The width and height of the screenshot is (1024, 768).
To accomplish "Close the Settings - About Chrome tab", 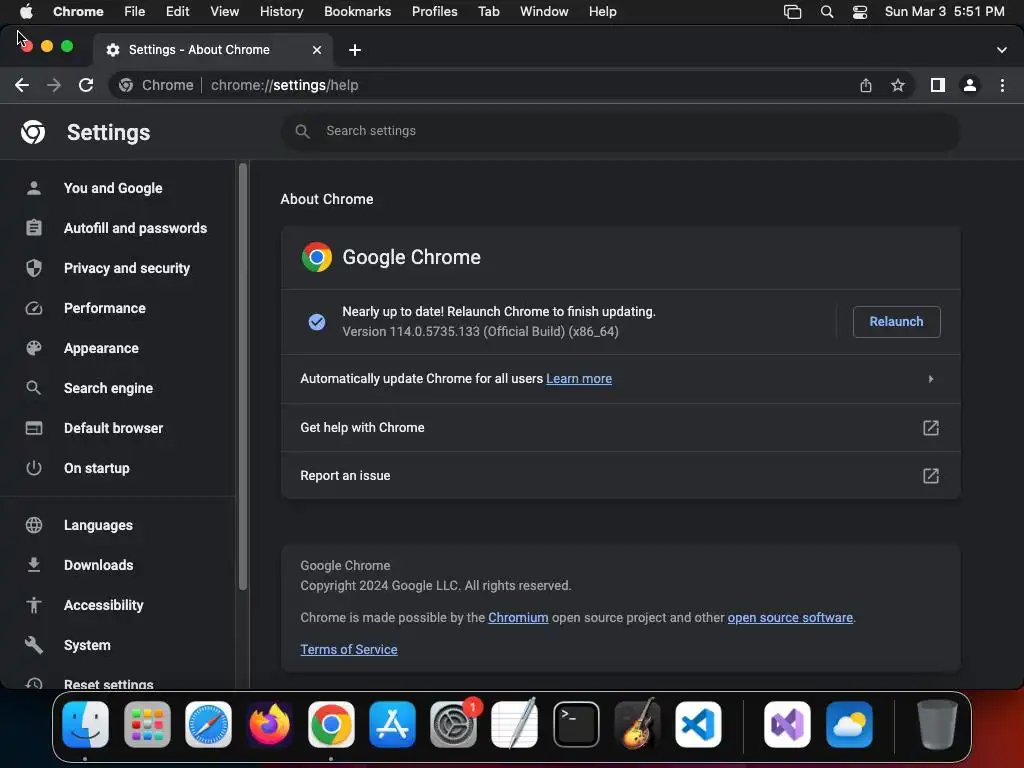I will 317,50.
